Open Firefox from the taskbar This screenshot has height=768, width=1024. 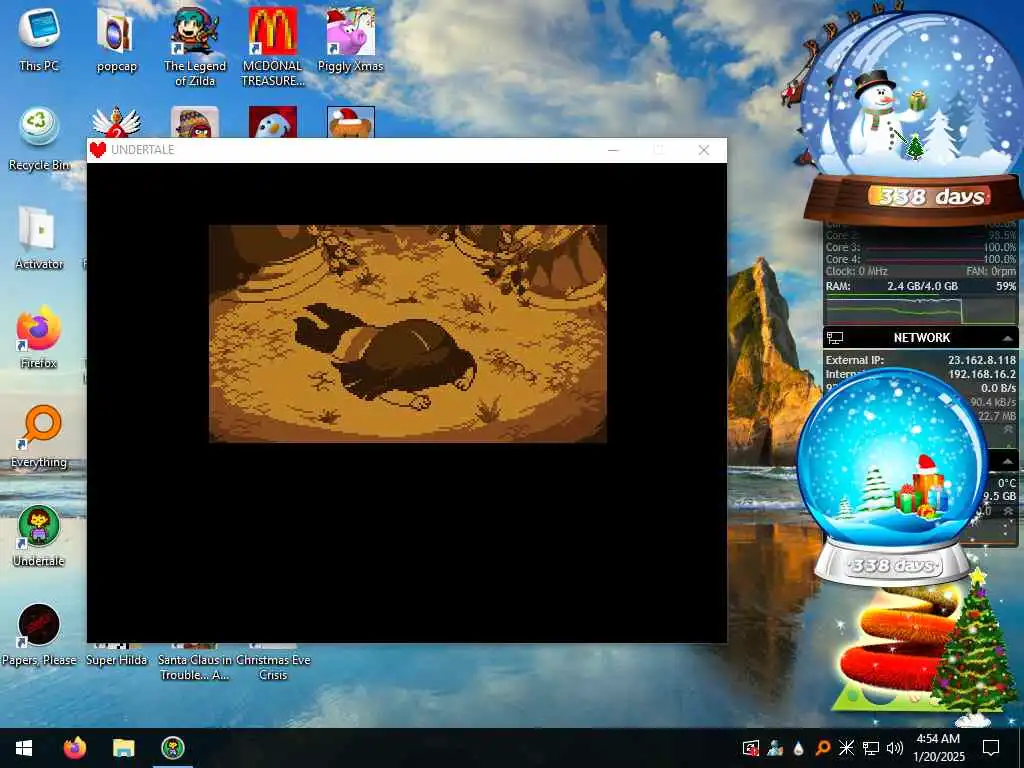pos(74,748)
